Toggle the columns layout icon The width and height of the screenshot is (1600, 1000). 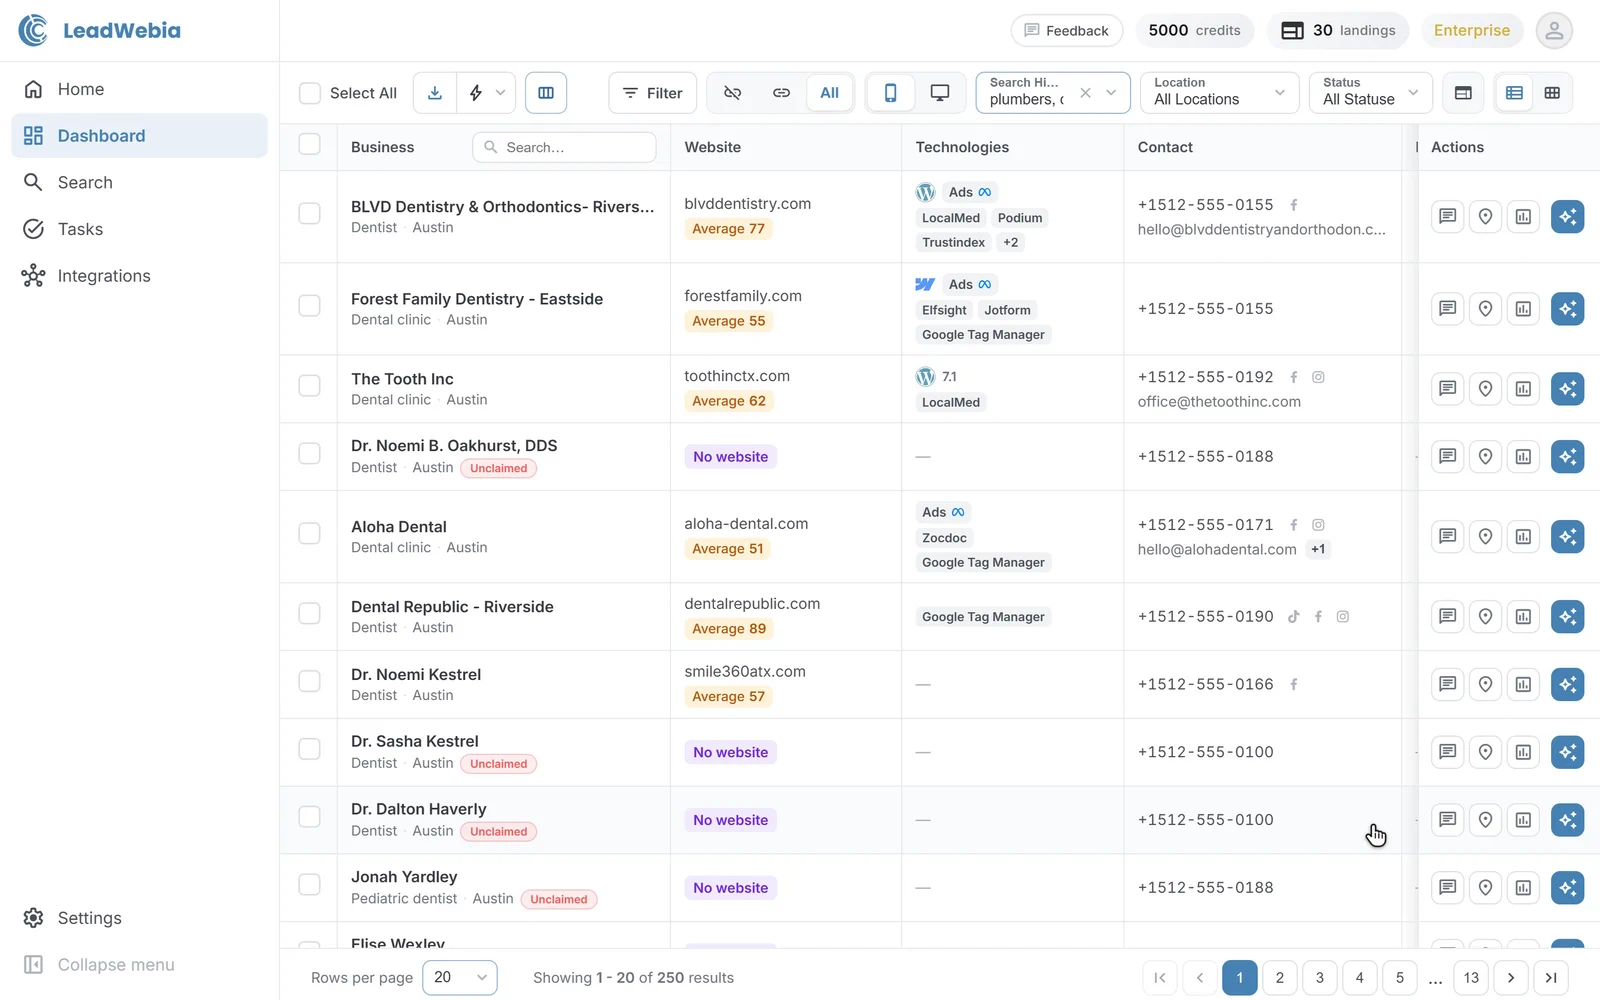[546, 93]
